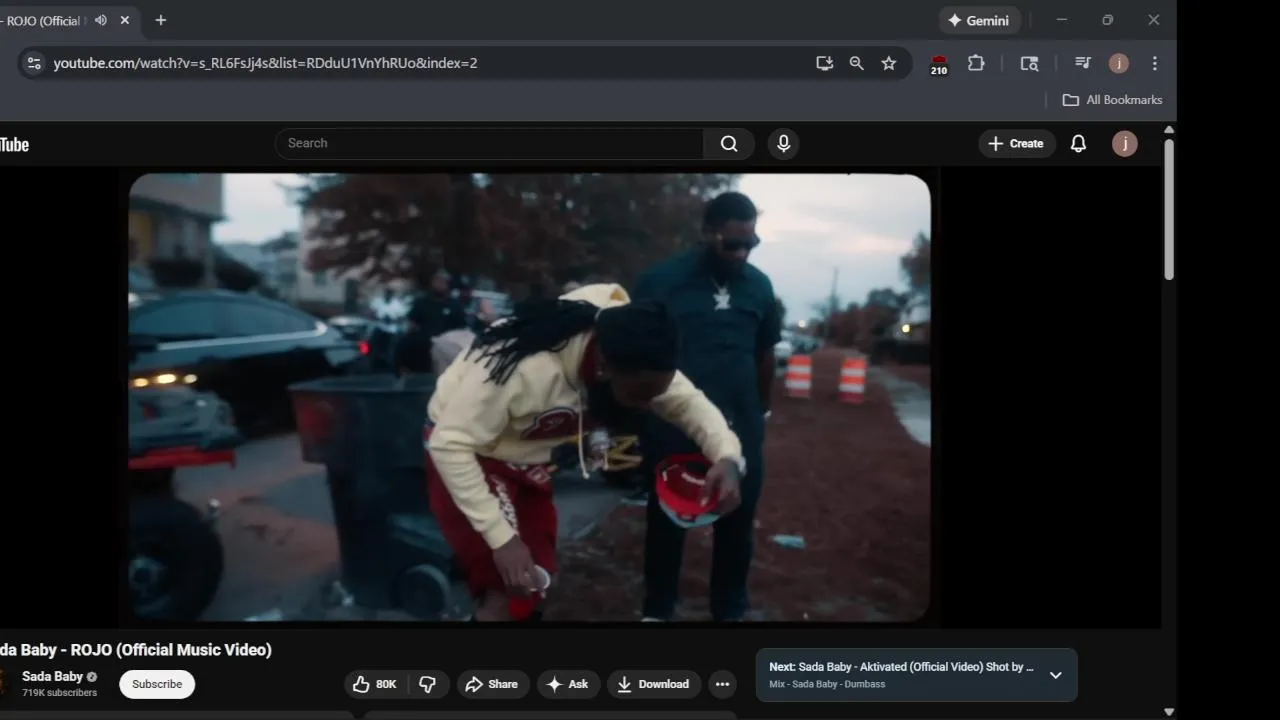The image size is (1280, 720).
Task: Click the scrollbar up arrow
Action: coord(1169,130)
